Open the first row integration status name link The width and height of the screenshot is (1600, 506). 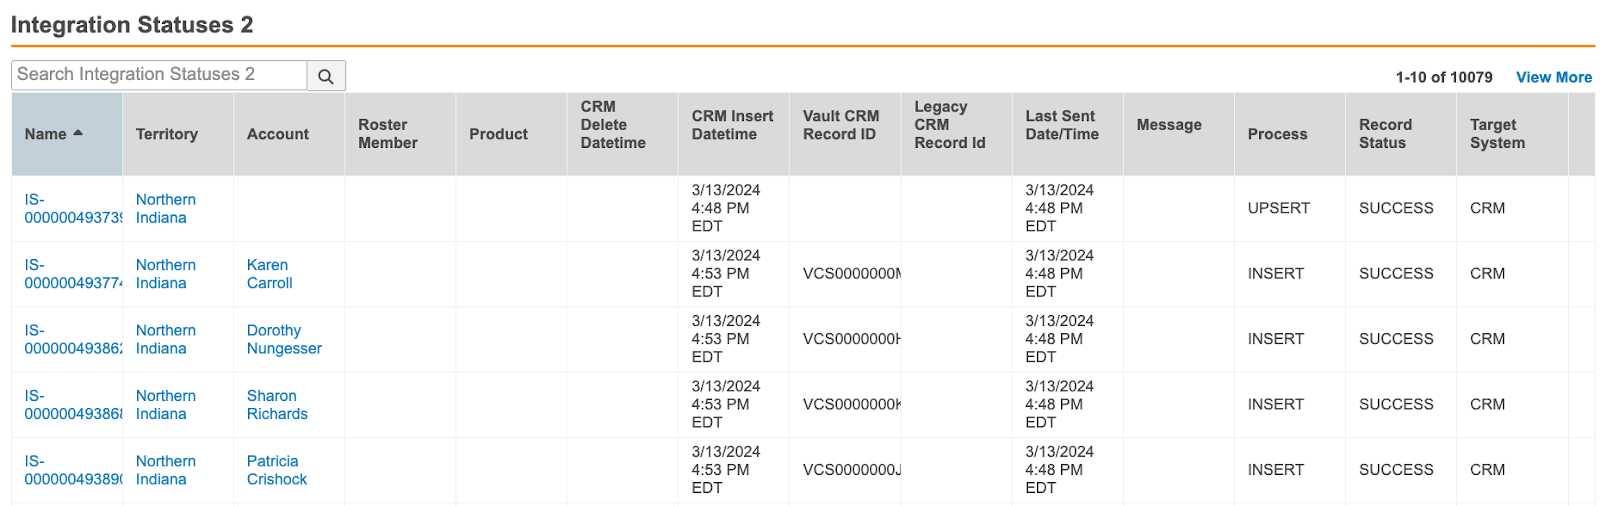tap(72, 209)
